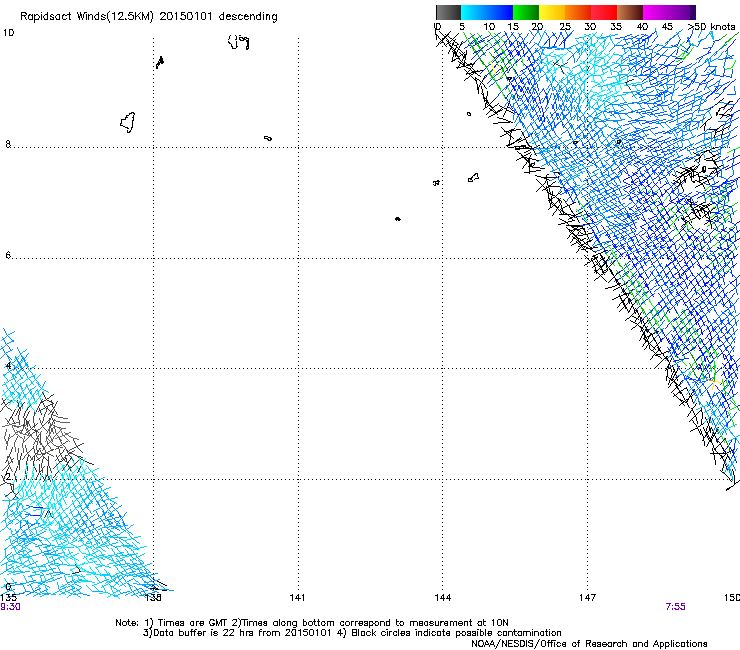
Task: Click the yellow 20-25 knots legend swatch
Action: (552, 12)
